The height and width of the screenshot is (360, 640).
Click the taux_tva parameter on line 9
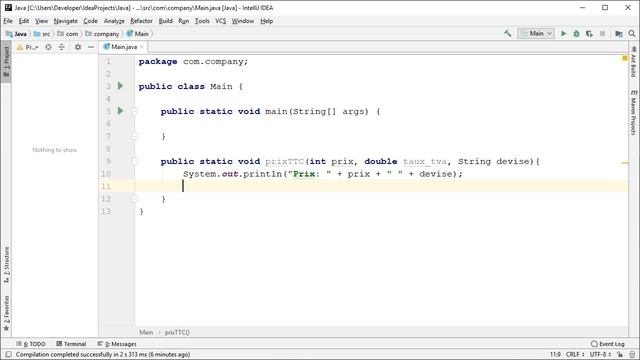pyautogui.click(x=425, y=161)
